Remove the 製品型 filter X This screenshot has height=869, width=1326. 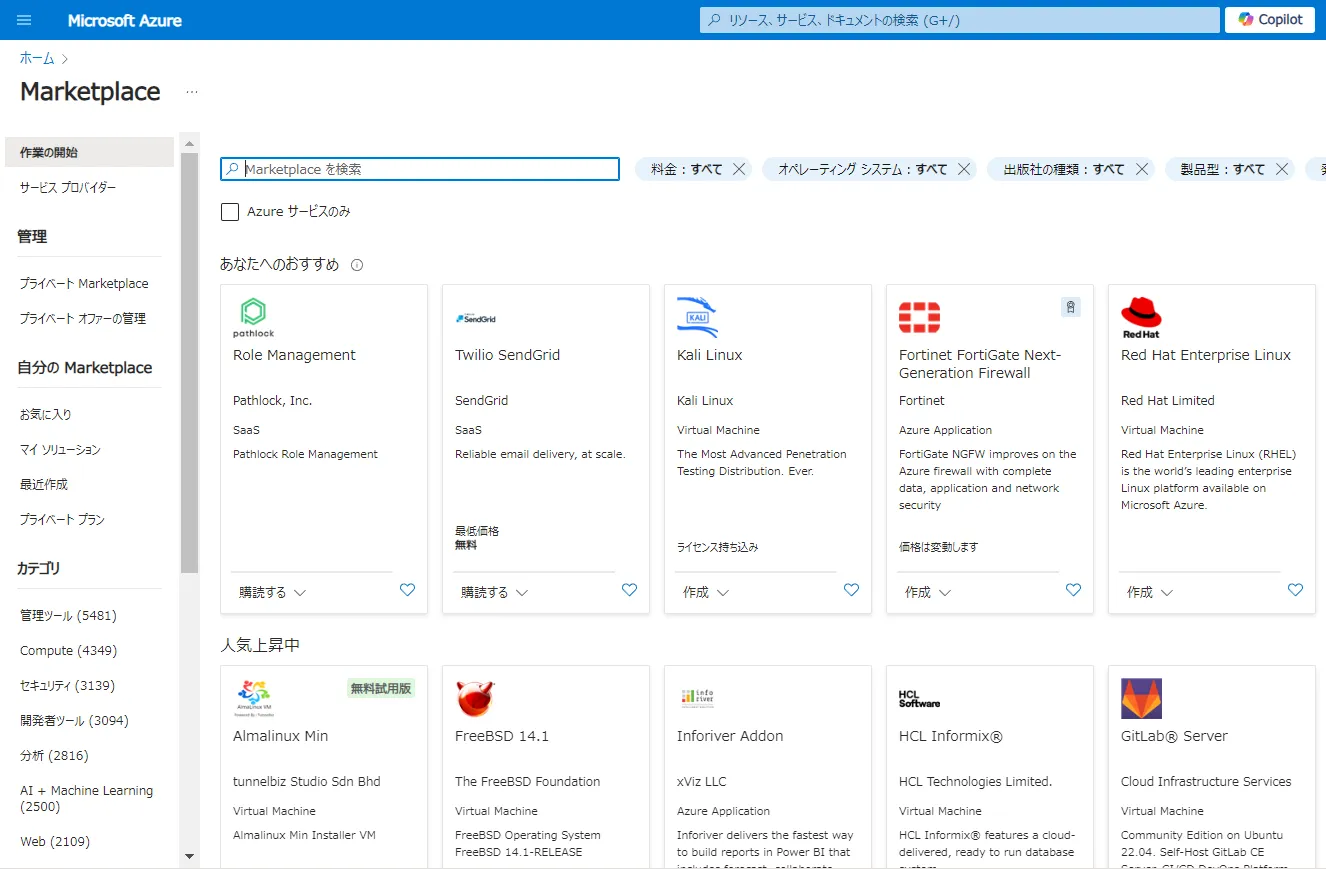click(1281, 169)
